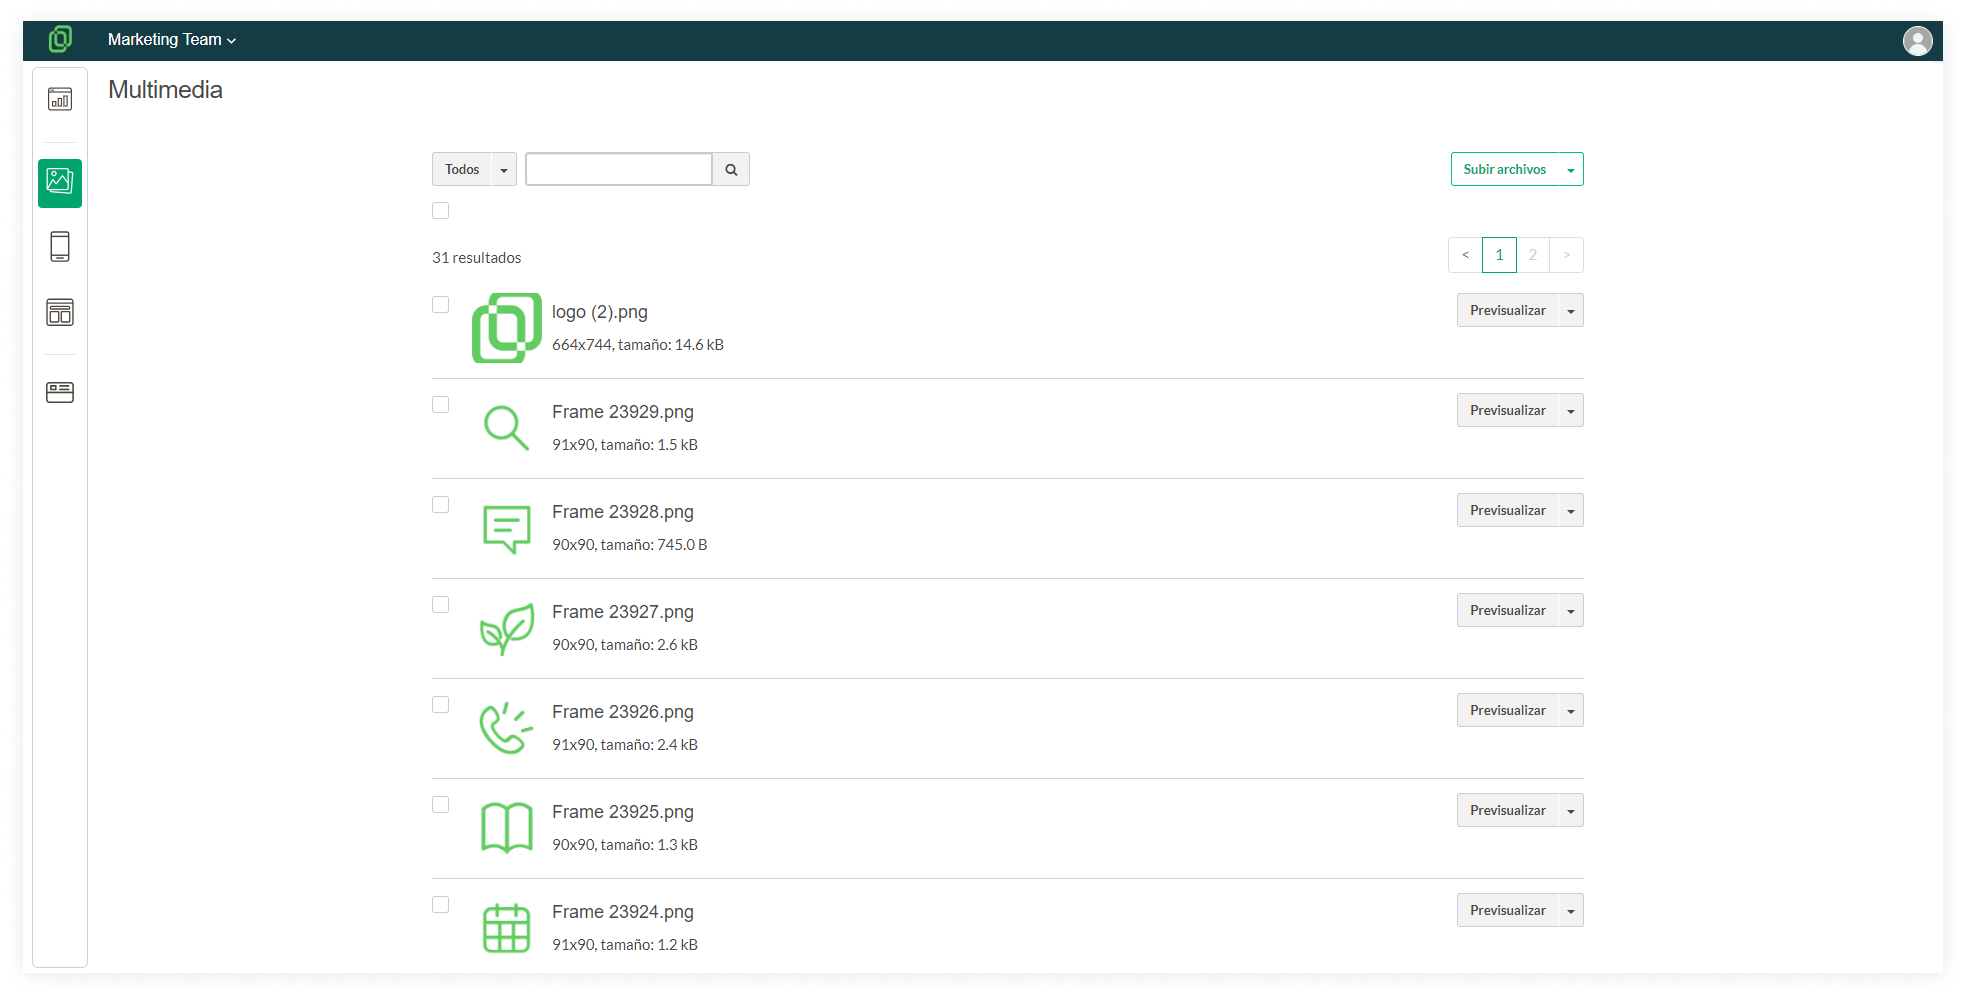Viewport: 1966px width, 998px height.
Task: Open the Frame 23928.png file name
Action: (x=623, y=512)
